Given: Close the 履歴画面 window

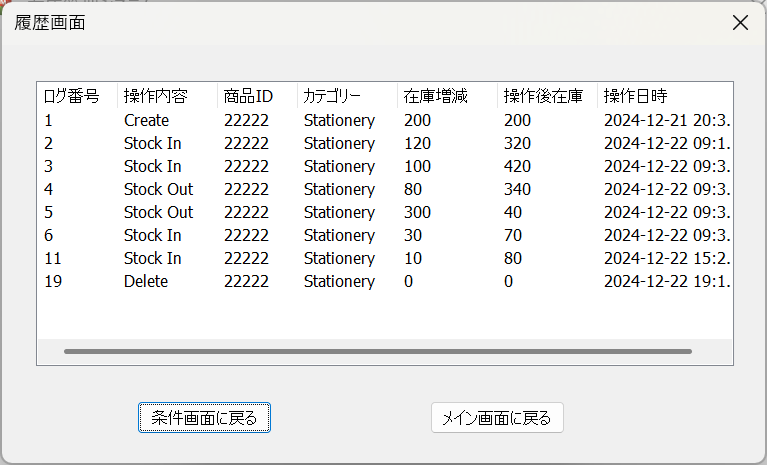Looking at the screenshot, I should tap(740, 23).
